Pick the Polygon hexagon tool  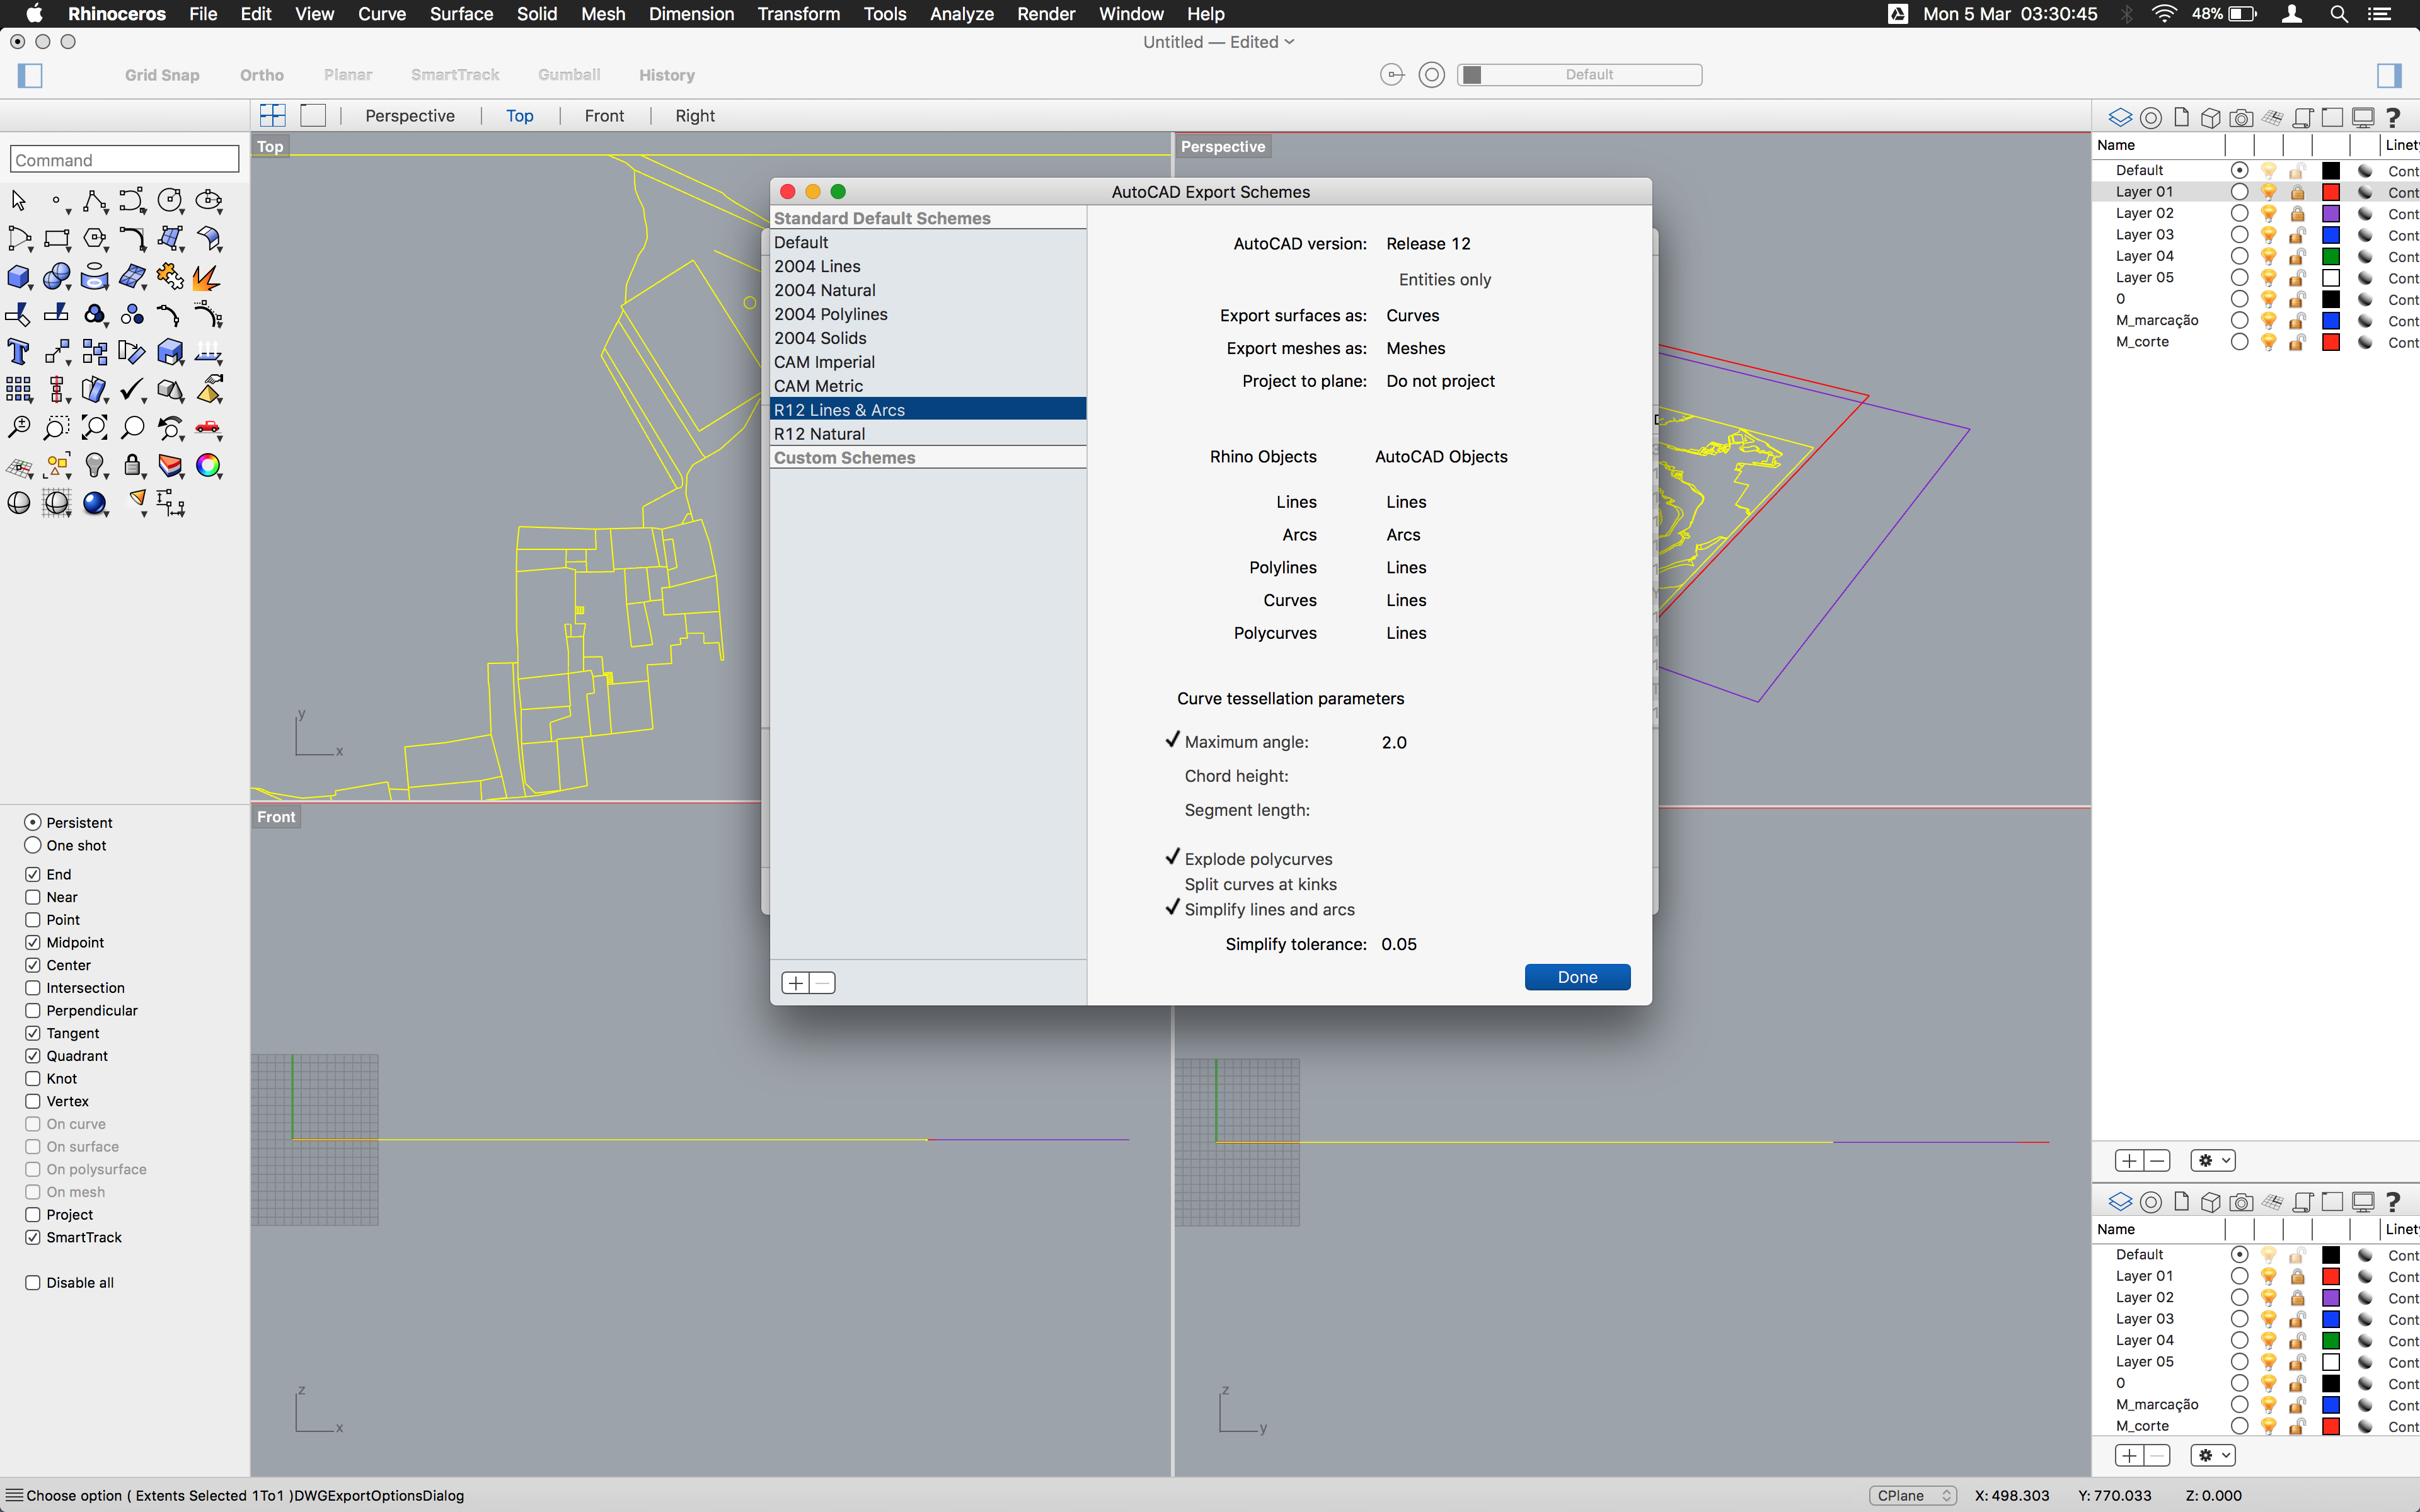(95, 239)
